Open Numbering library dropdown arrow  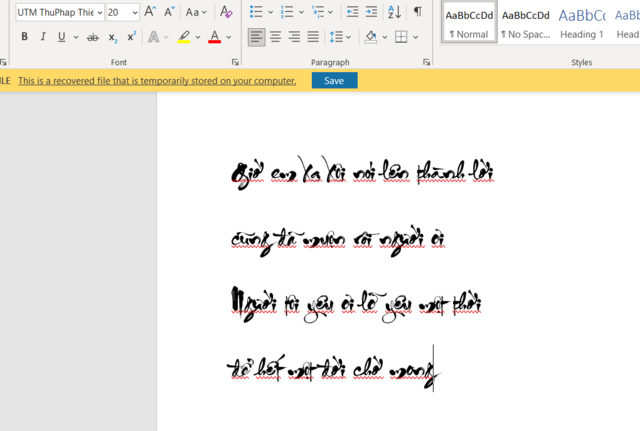(301, 12)
